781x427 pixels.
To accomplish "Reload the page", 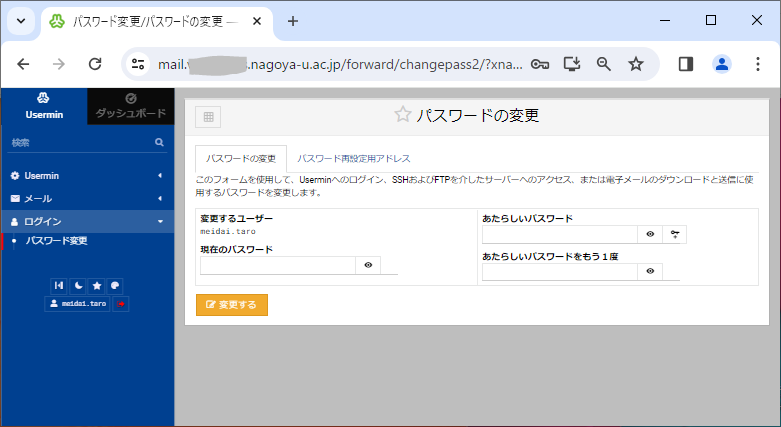I will point(95,64).
